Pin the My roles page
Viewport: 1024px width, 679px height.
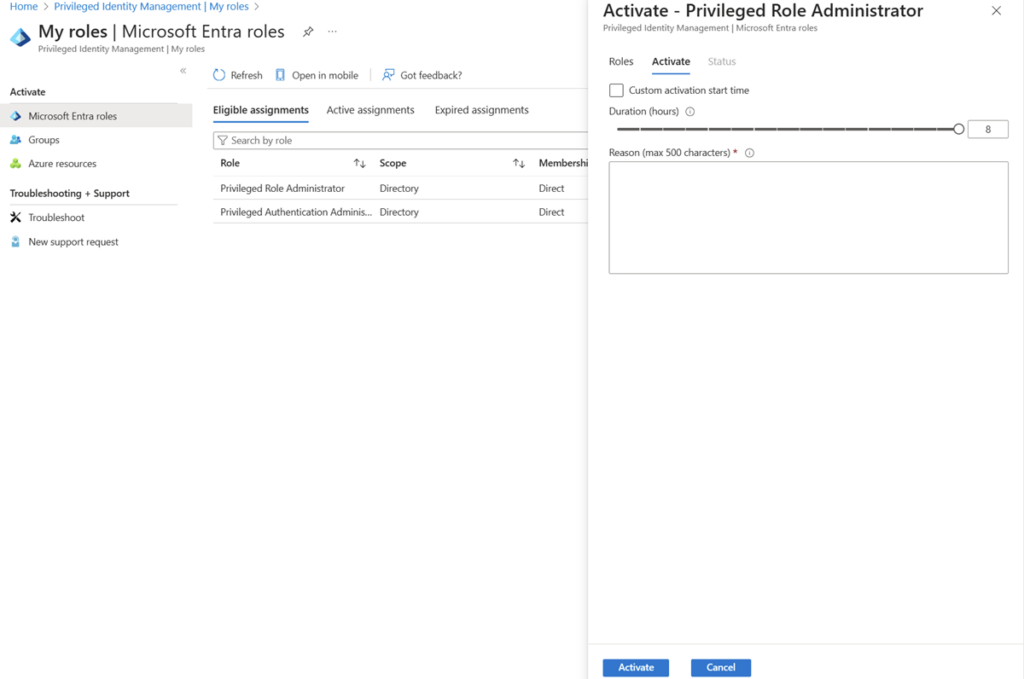[x=308, y=31]
